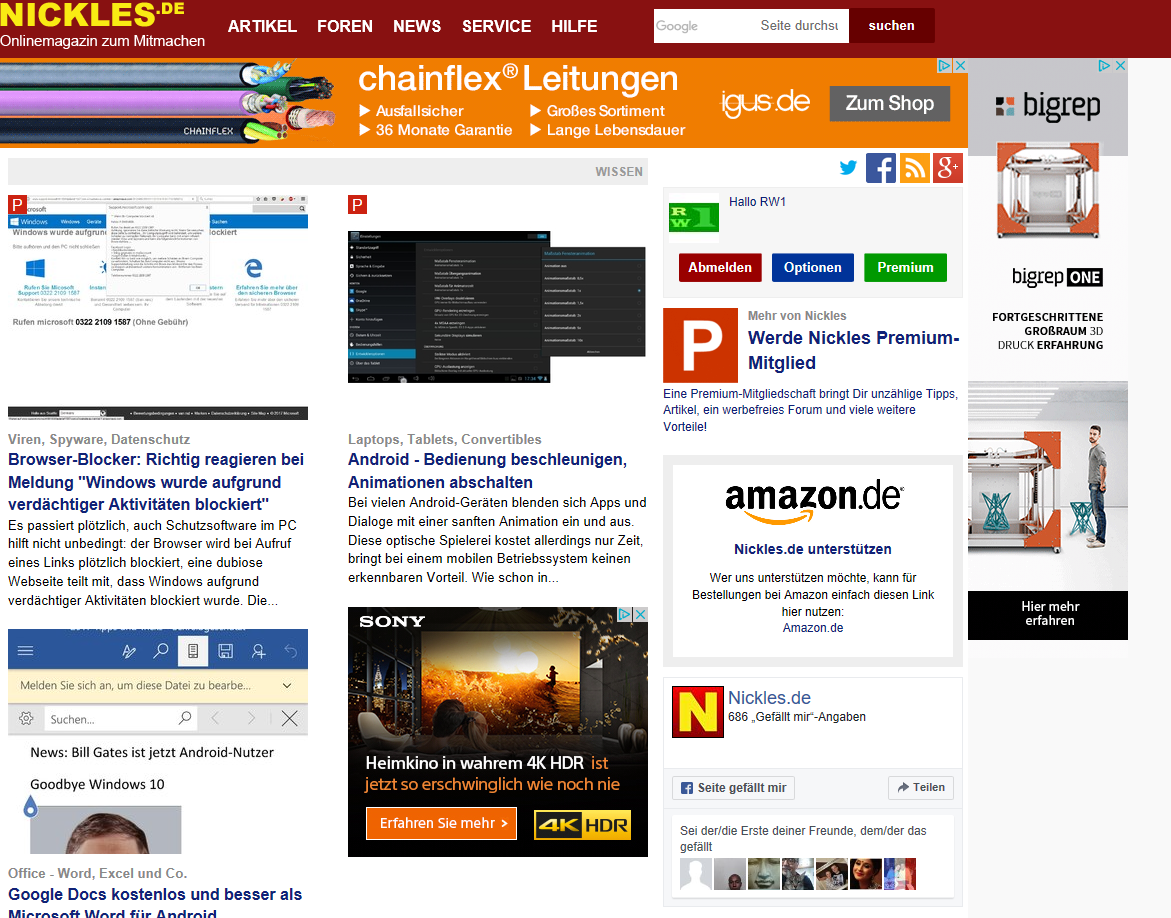Click the hamburger menu icon in Docs thumbnail
1171x918 pixels.
tap(25, 651)
